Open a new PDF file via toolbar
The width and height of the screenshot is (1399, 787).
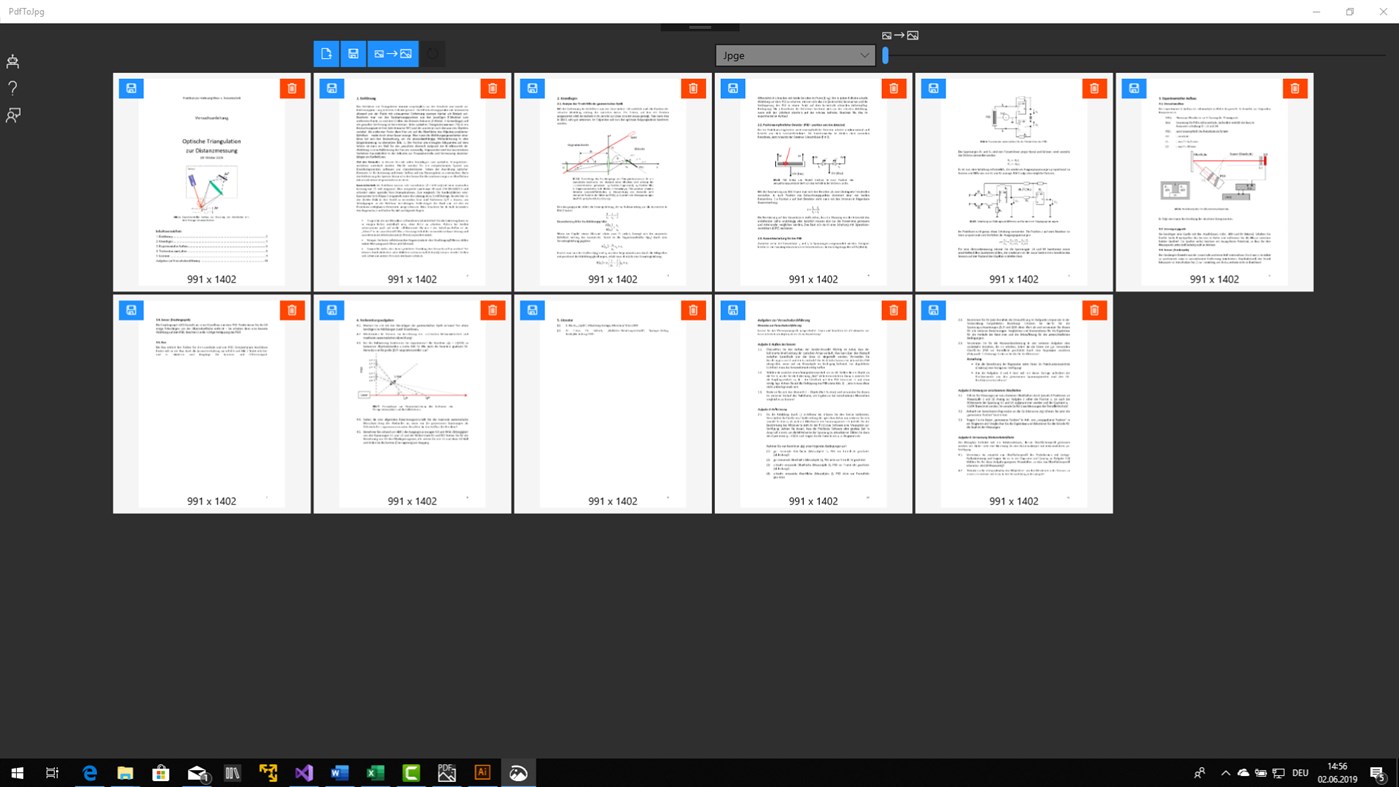326,53
